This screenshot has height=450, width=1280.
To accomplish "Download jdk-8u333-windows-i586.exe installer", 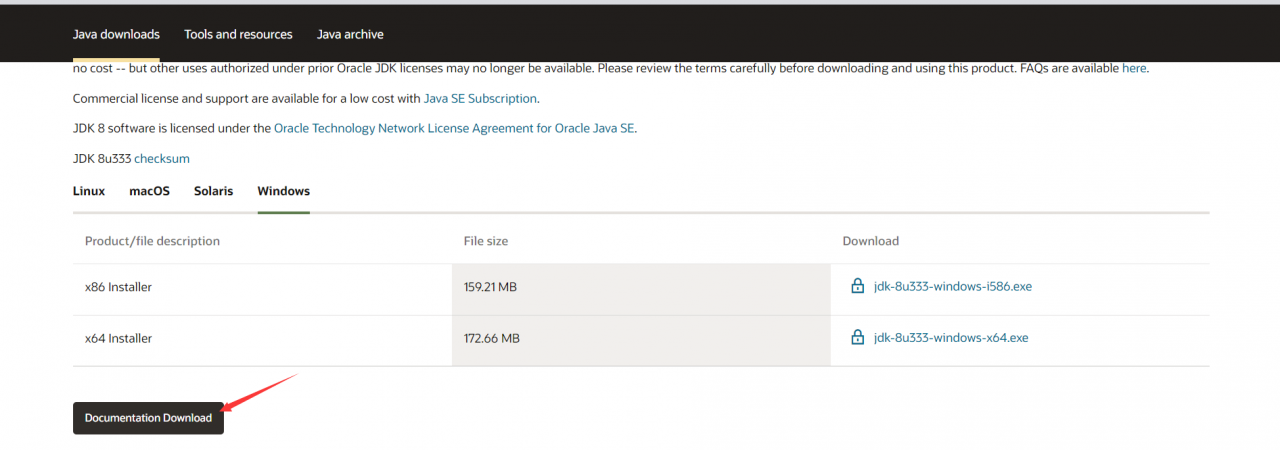I will tap(952, 286).
